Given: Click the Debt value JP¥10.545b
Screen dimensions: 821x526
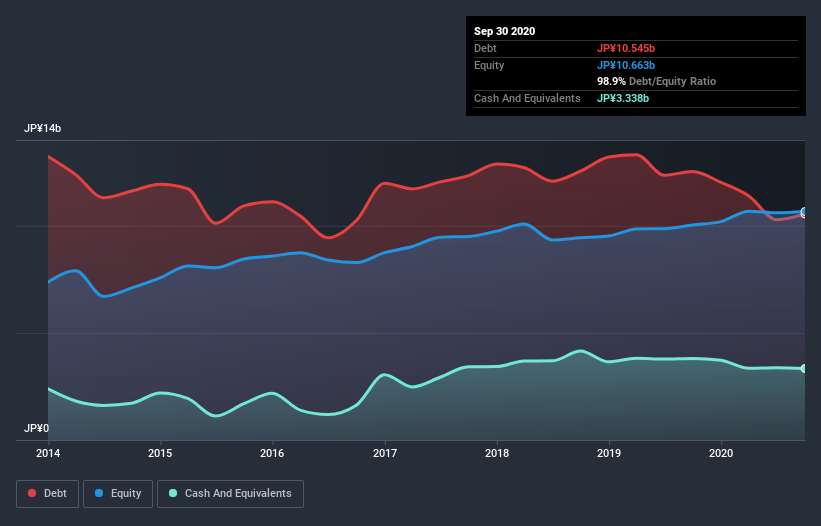Looking at the screenshot, I should click(x=626, y=48).
